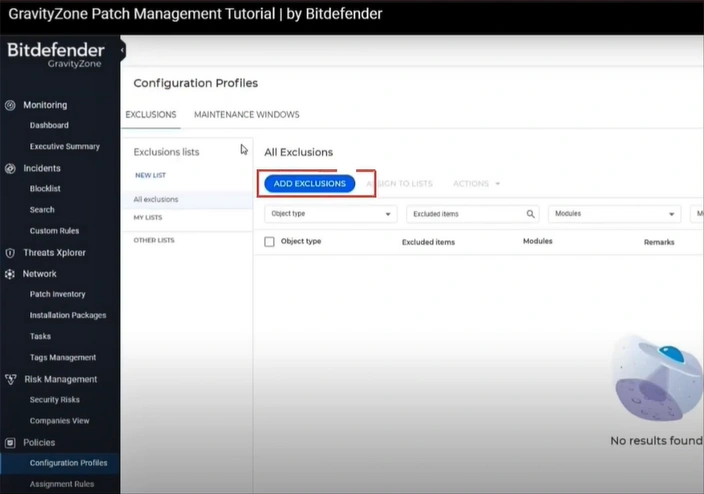Image resolution: width=704 pixels, height=494 pixels.
Task: Type in the Excluded items search field
Action: pyautogui.click(x=465, y=214)
